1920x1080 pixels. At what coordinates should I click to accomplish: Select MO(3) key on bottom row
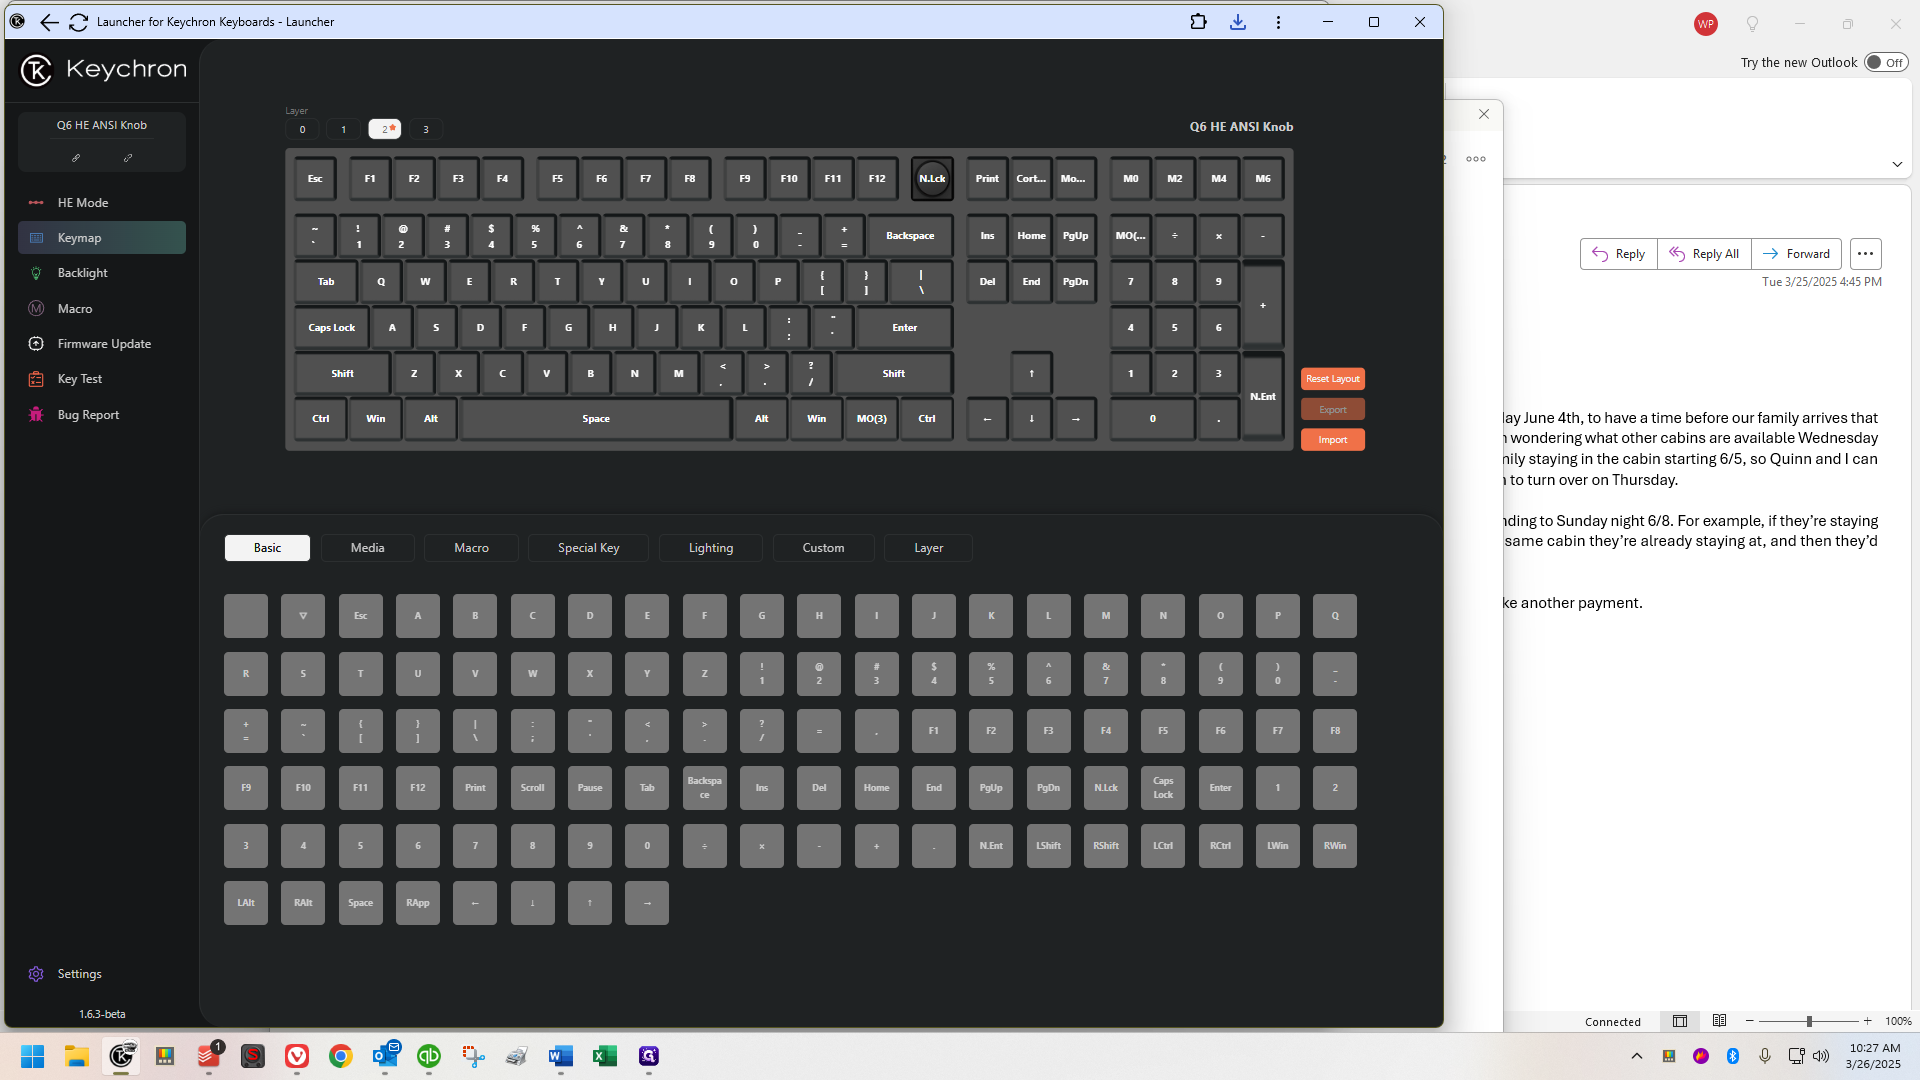pos(871,419)
